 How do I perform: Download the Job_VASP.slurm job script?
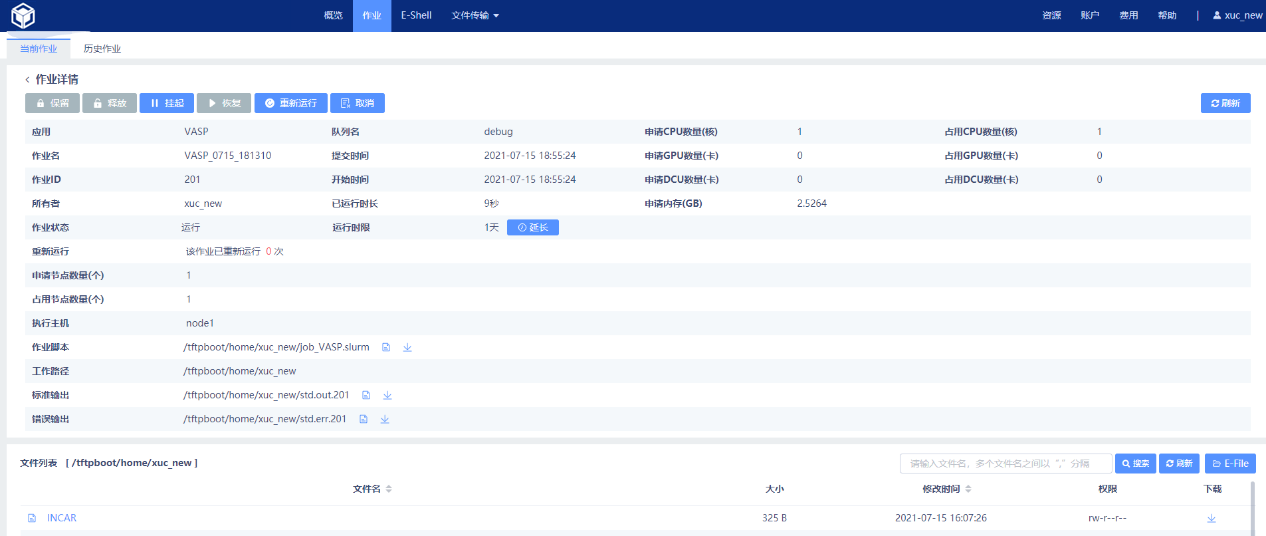[x=407, y=348]
